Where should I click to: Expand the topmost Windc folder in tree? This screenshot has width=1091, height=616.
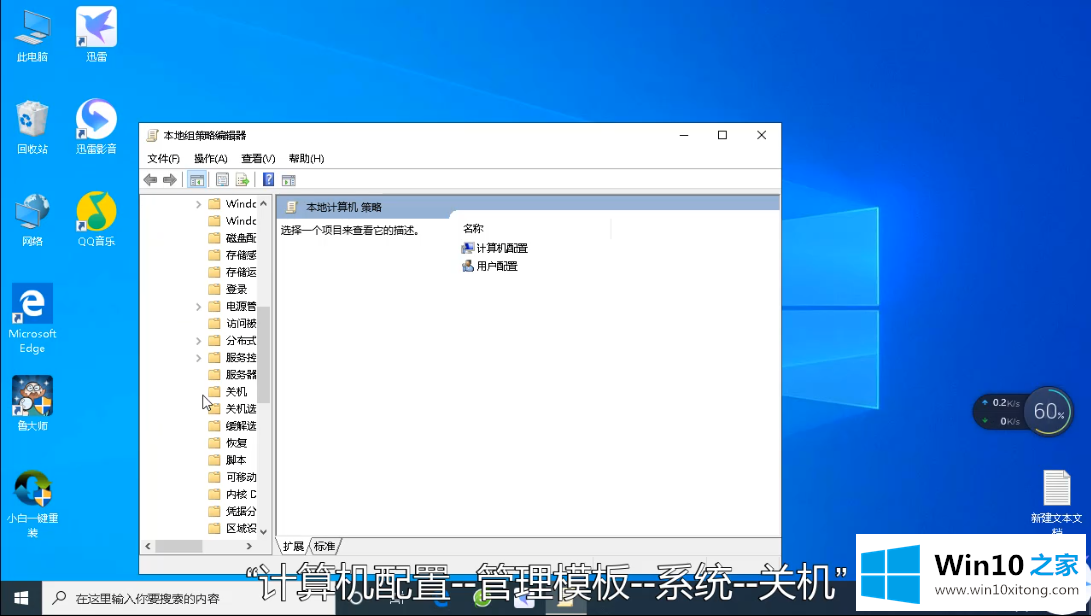click(198, 204)
